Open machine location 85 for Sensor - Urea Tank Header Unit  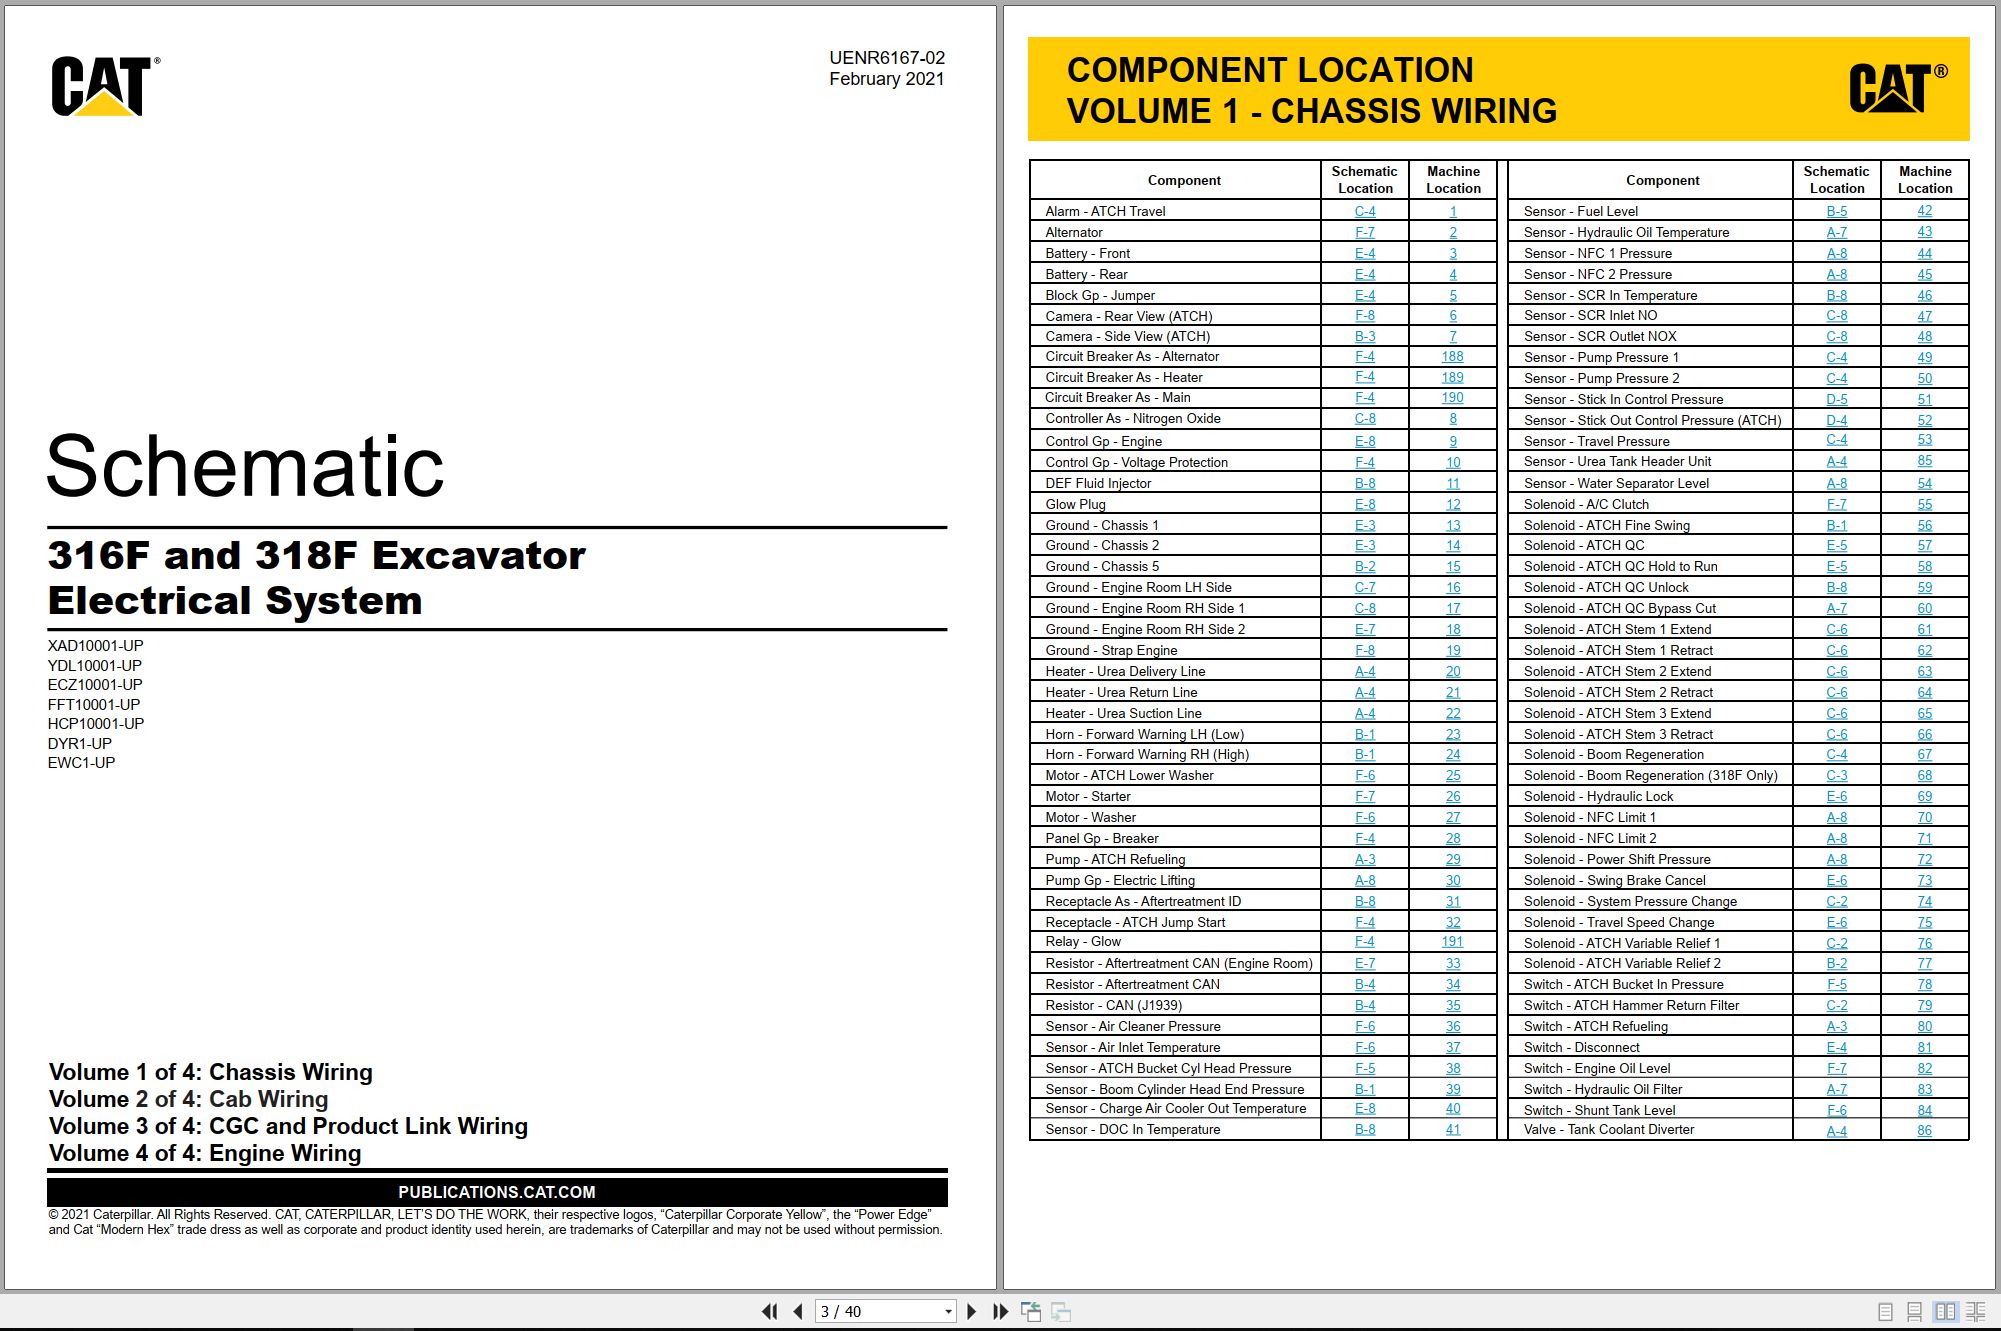pyautogui.click(x=1925, y=461)
